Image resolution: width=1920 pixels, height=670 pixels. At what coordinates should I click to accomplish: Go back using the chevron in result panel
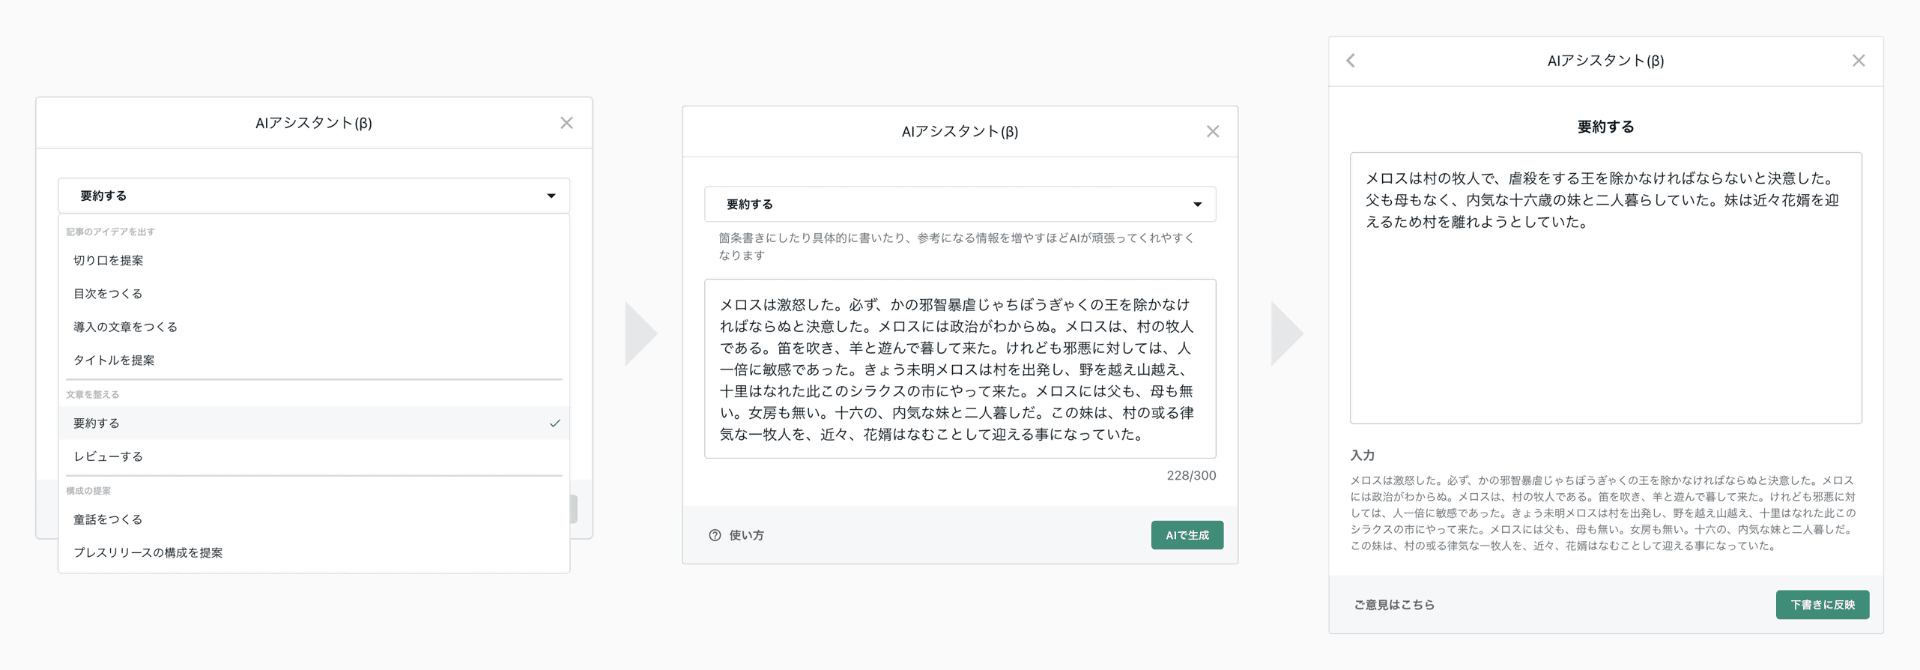(x=1351, y=61)
